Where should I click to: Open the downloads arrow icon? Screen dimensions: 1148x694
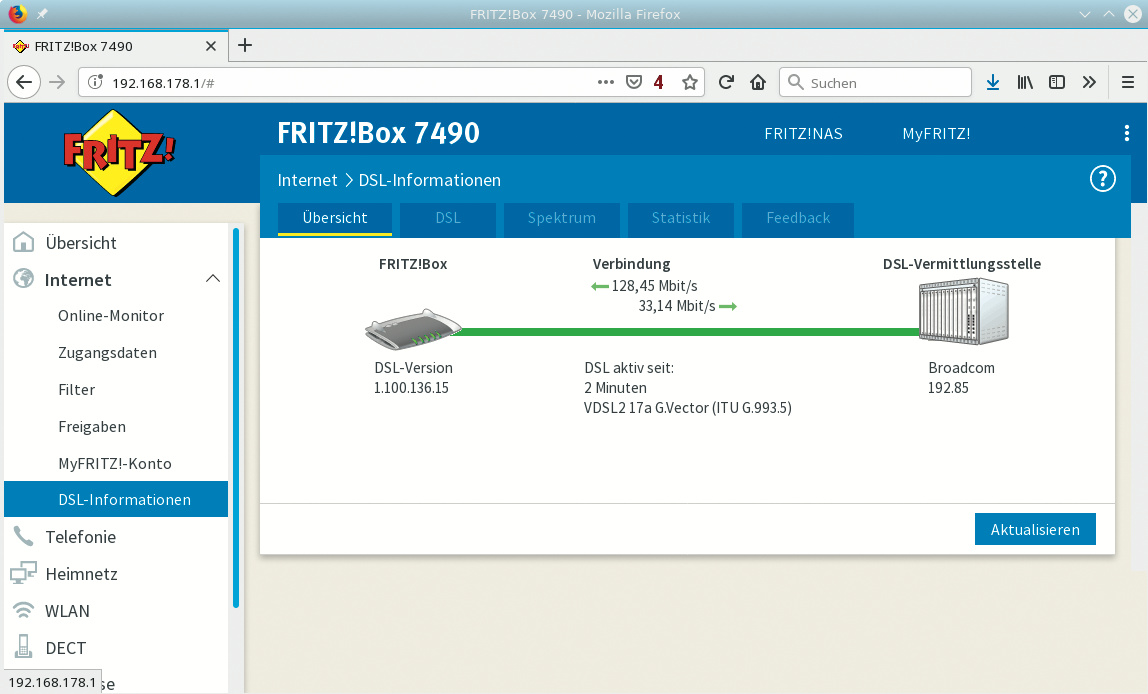click(993, 82)
